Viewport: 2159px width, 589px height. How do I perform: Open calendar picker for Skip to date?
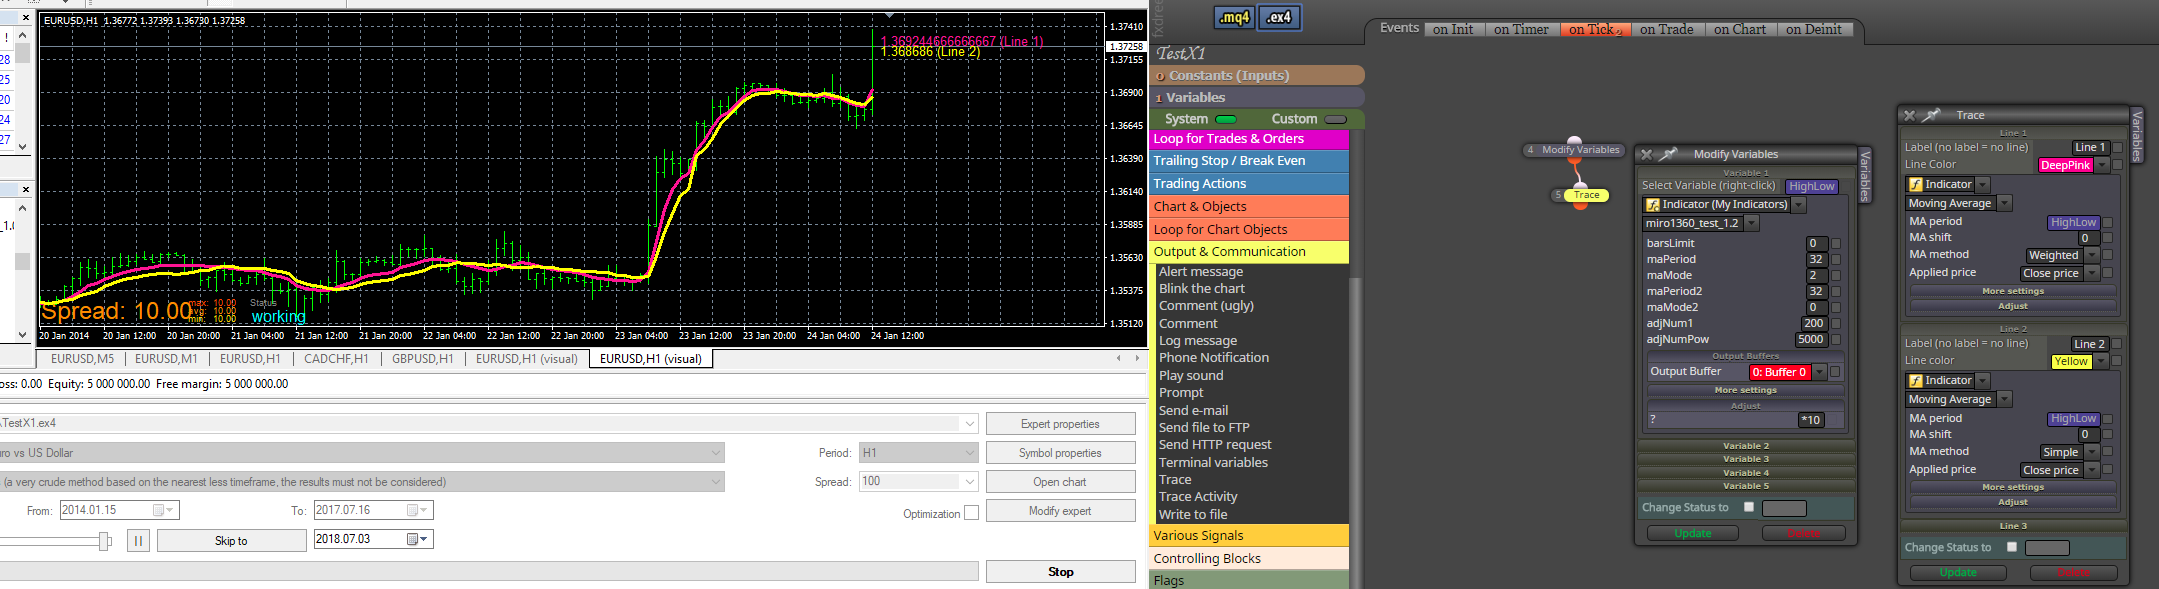417,540
